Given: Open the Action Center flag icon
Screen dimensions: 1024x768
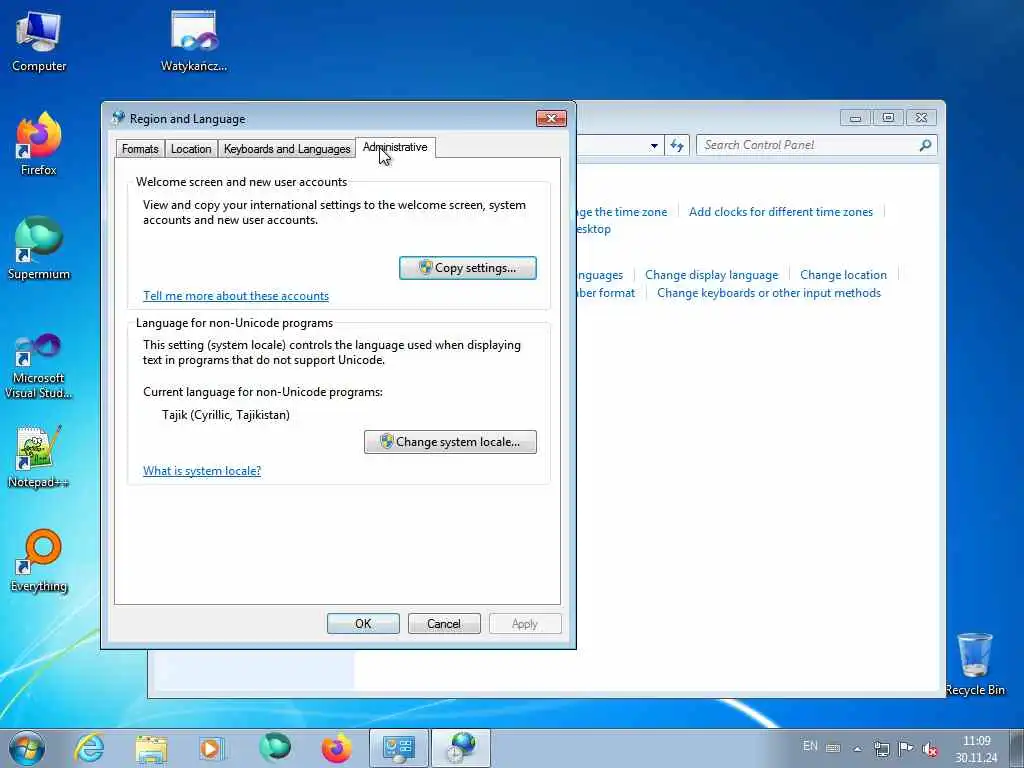Looking at the screenshot, I should coord(905,749).
